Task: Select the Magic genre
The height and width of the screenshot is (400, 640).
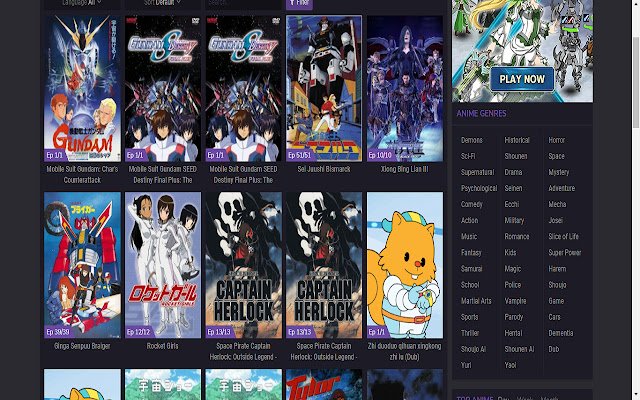Action: [512, 269]
